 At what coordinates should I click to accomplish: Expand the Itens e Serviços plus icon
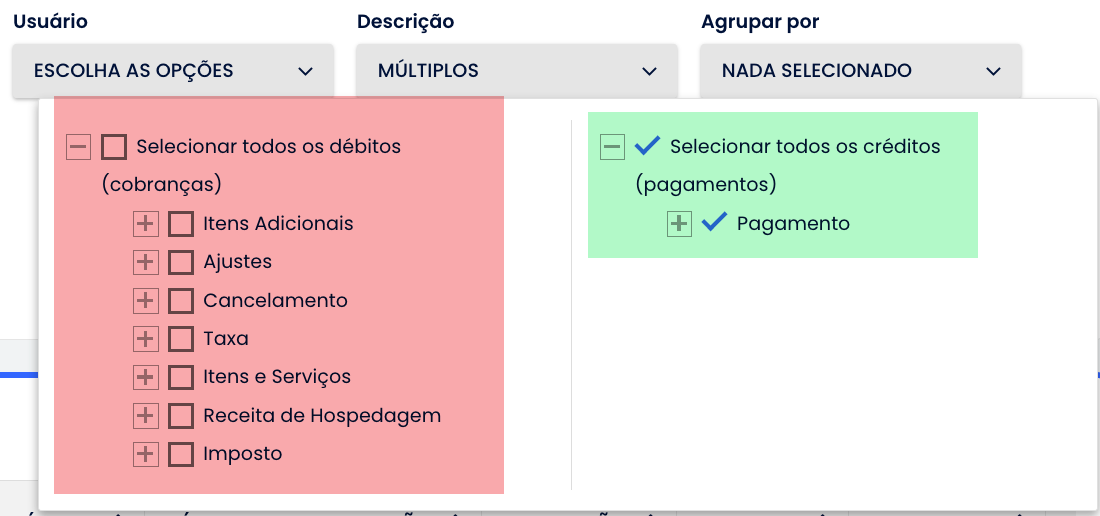tap(146, 377)
